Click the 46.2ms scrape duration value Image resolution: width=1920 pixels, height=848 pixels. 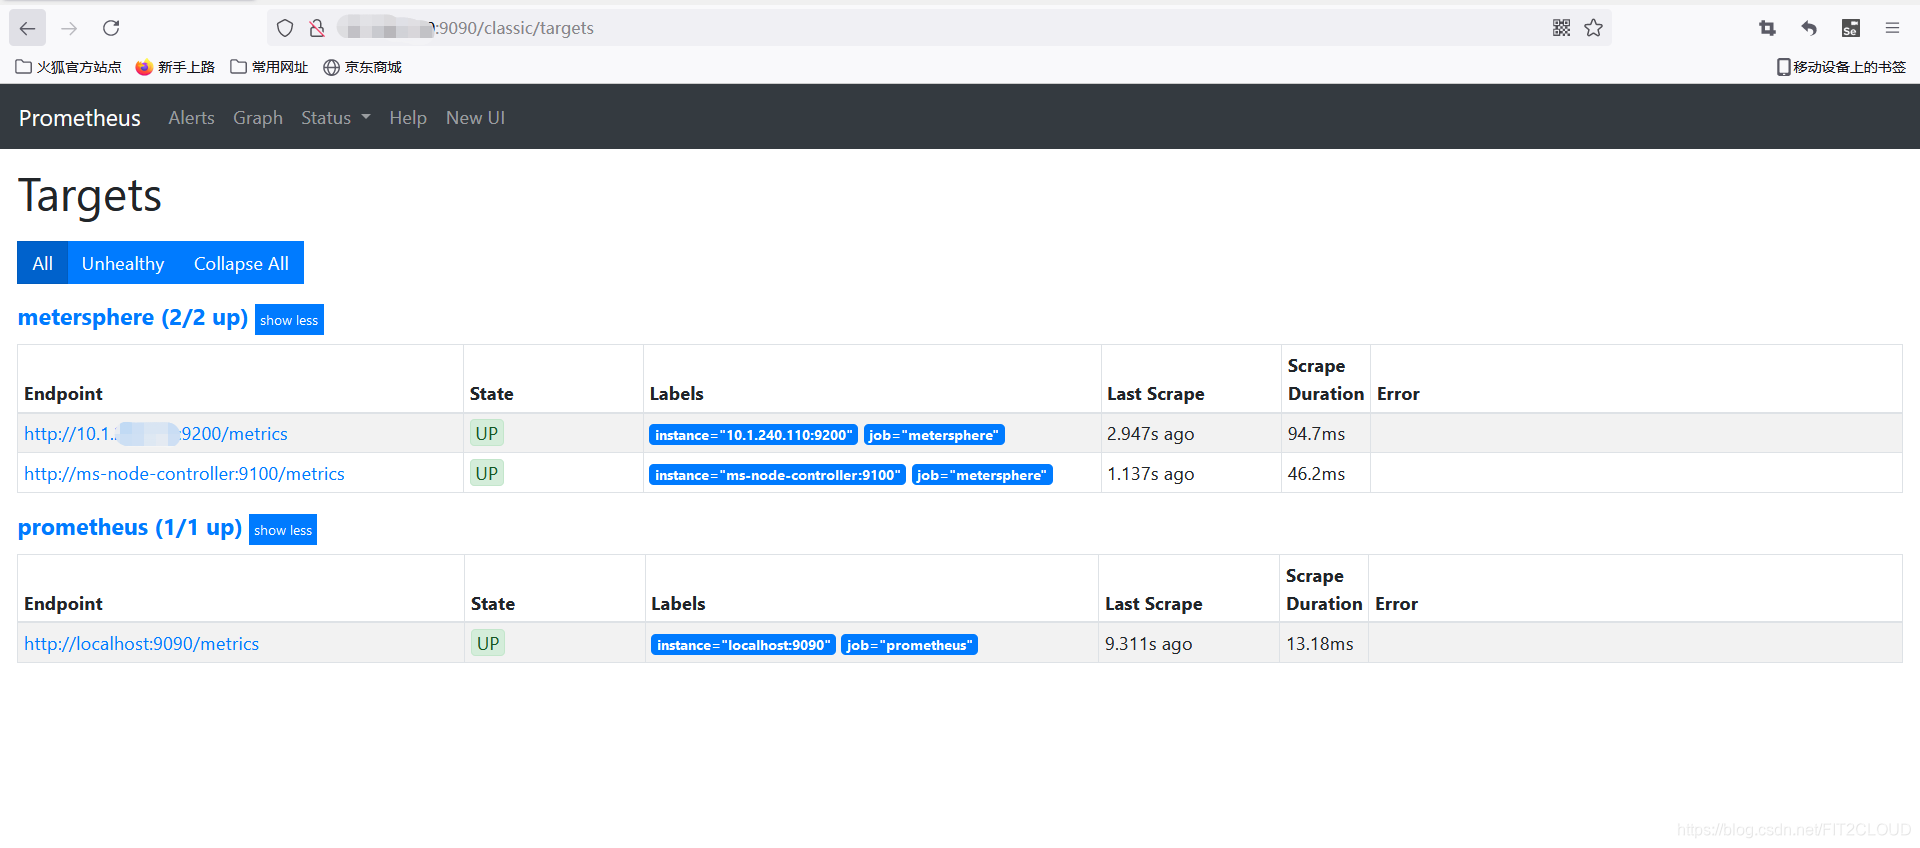pos(1316,474)
